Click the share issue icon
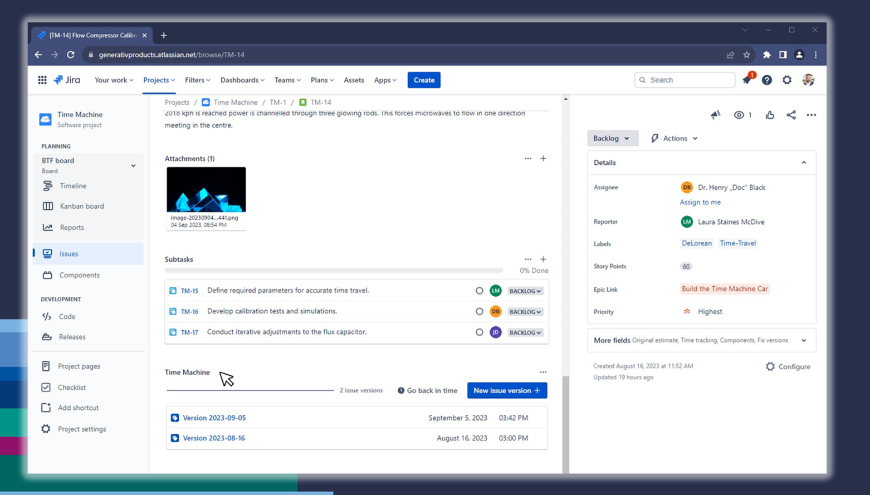870x495 pixels. [791, 115]
